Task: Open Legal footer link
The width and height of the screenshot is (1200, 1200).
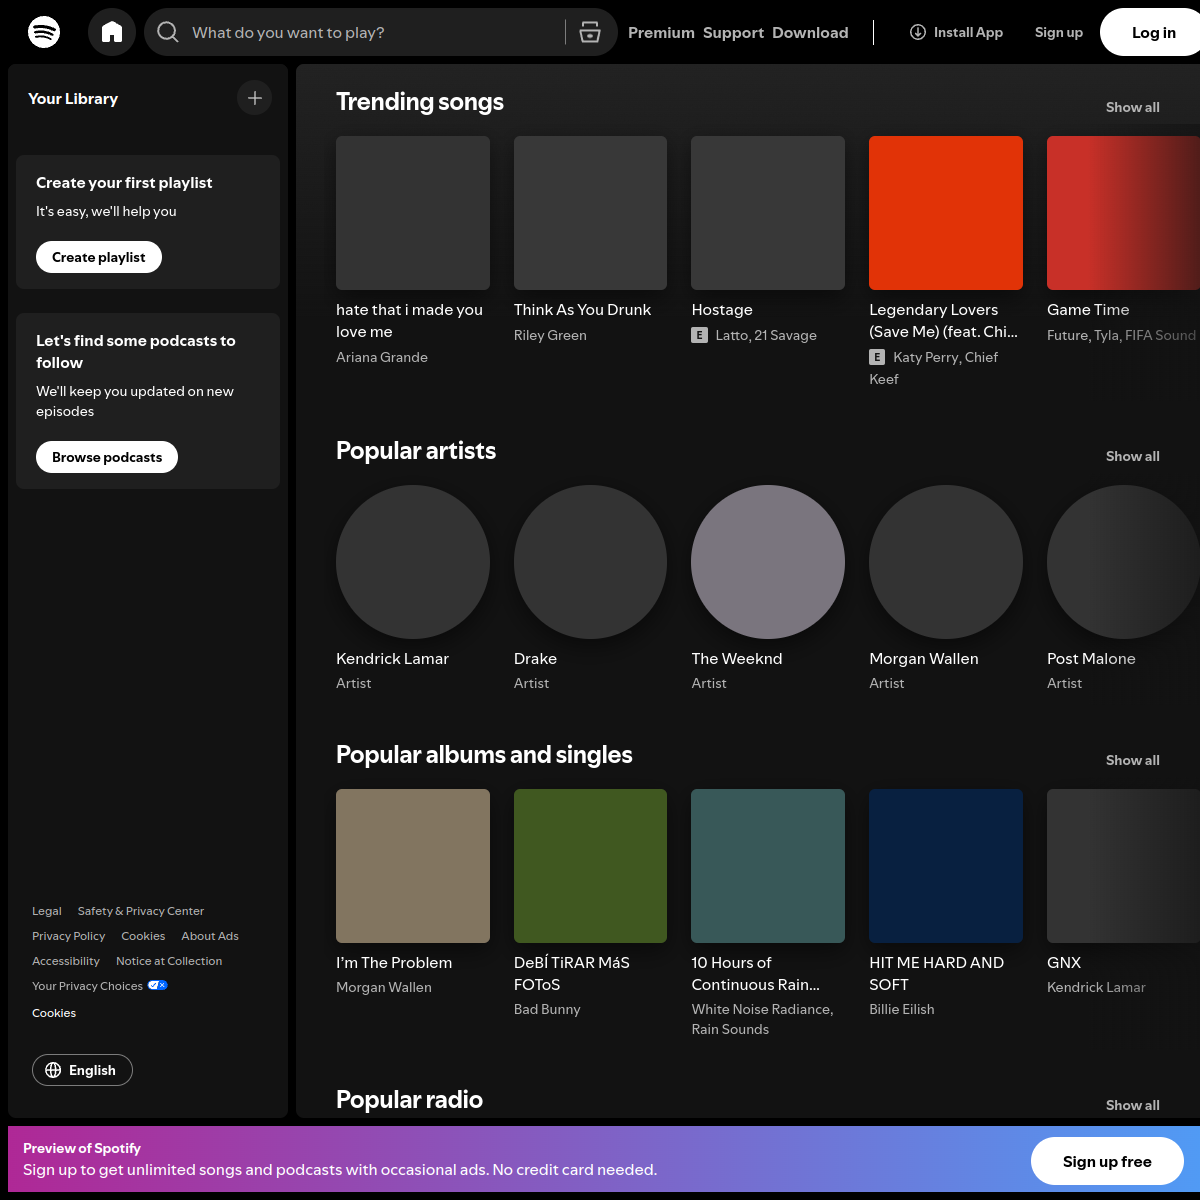Action: click(47, 911)
